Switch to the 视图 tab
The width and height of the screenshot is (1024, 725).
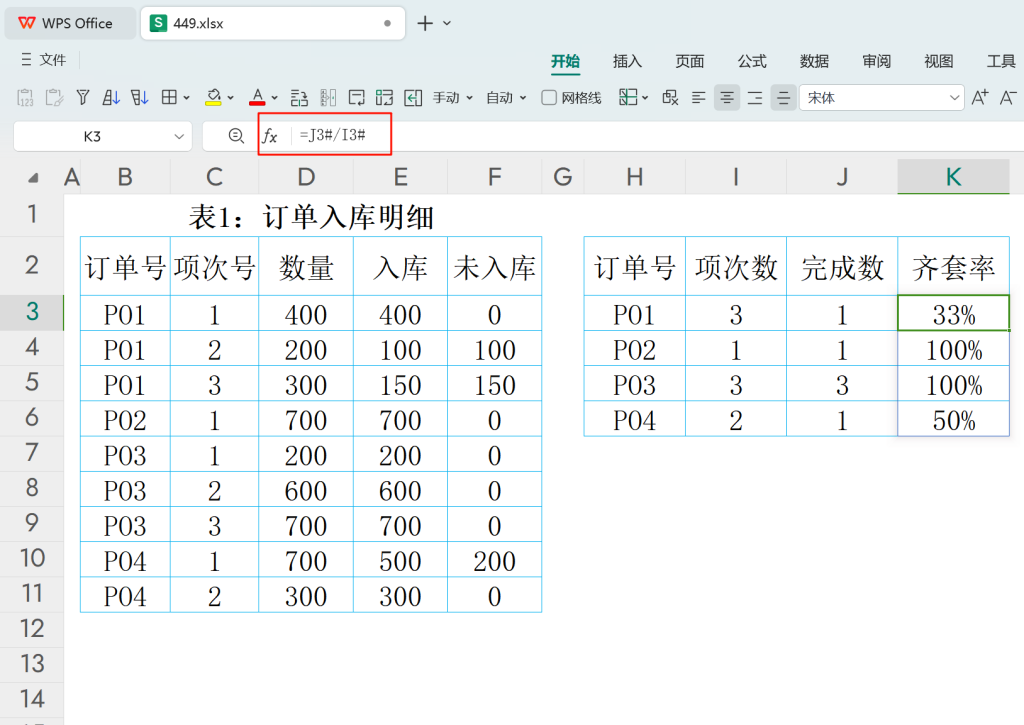(938, 61)
